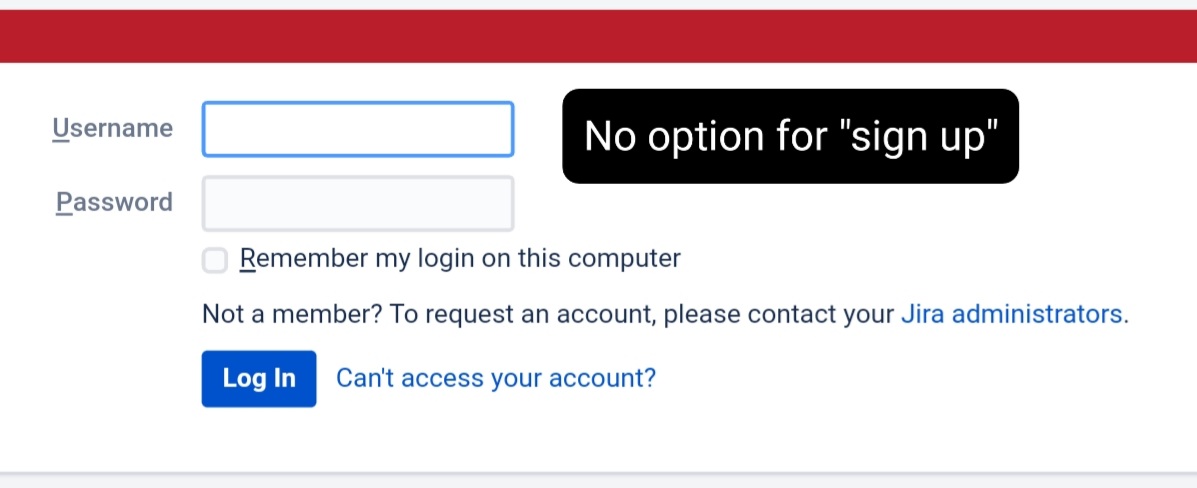Click the gray strip below the login form
Screen dimensions: 1197x488
point(598,480)
